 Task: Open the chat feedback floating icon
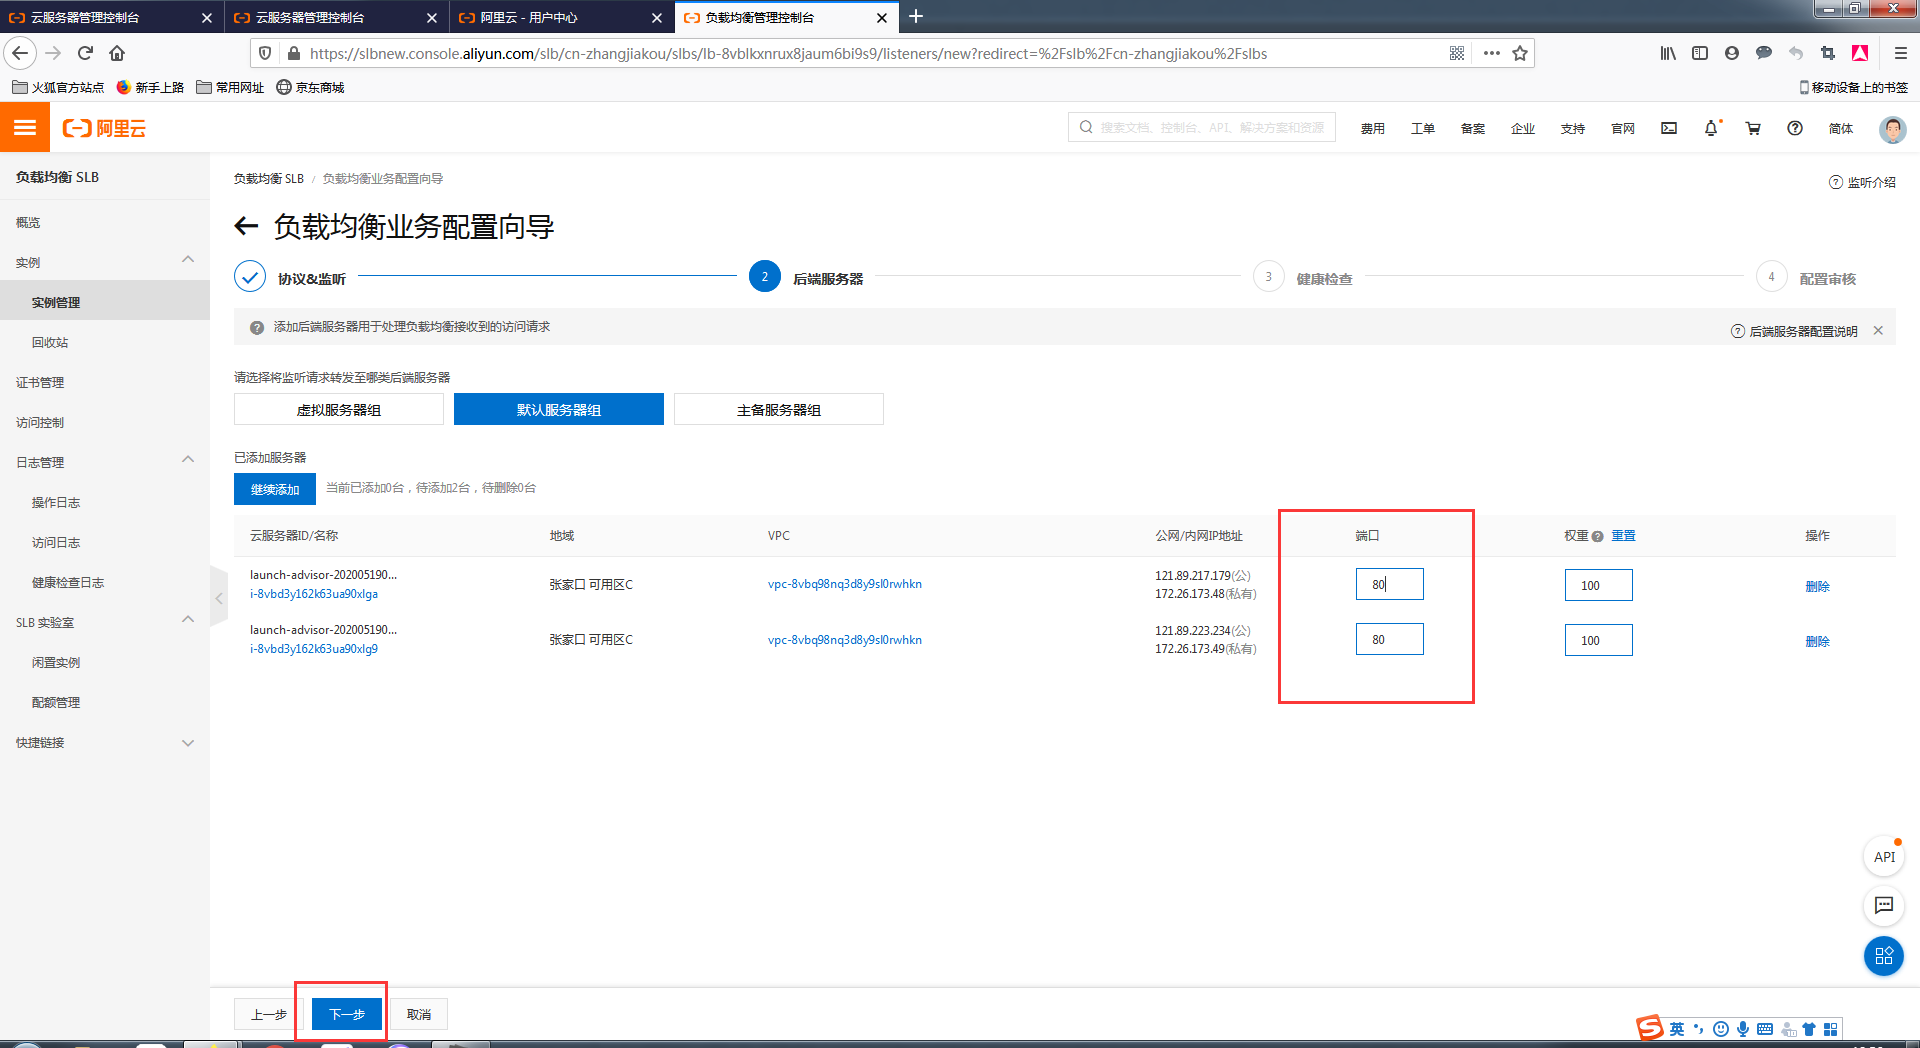(1884, 906)
